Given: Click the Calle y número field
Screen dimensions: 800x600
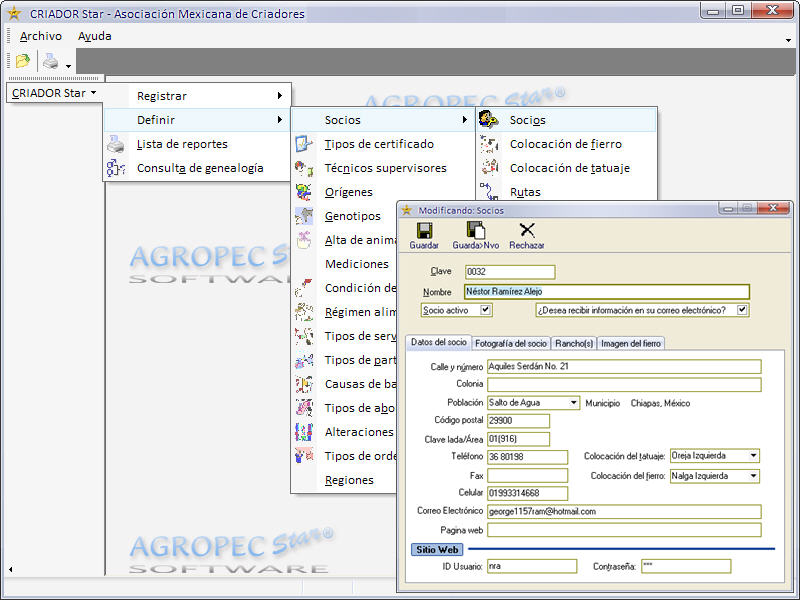Looking at the screenshot, I should click(624, 366).
